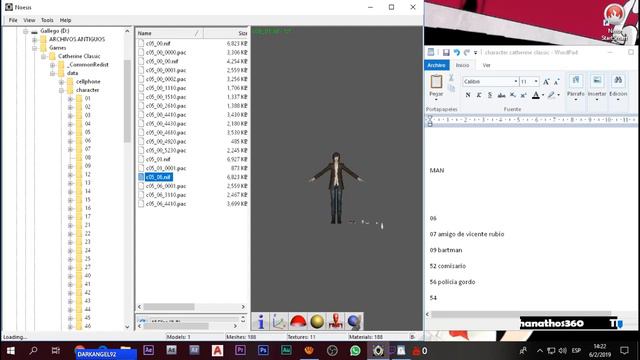Open the File menu in Noesis
Viewport: 640px width, 360px height.
coord(13,20)
